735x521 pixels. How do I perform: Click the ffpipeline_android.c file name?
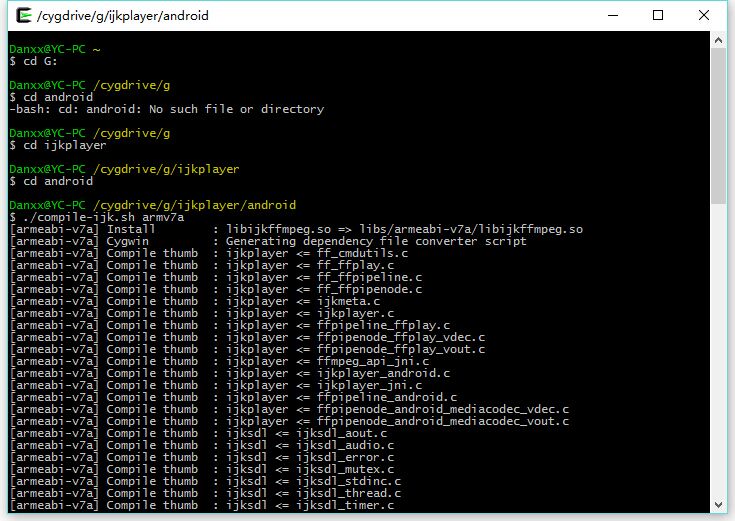(387, 398)
